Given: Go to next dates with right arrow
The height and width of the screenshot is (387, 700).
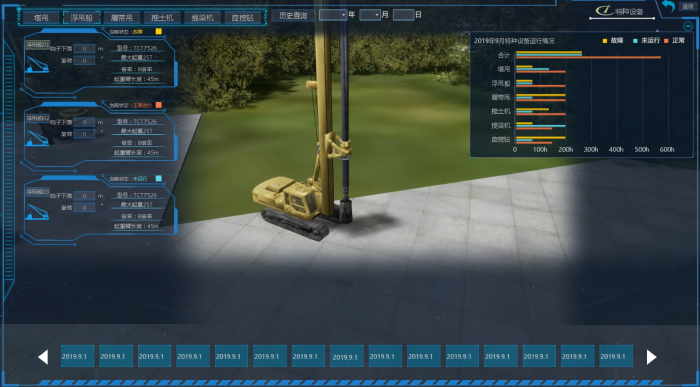Looking at the screenshot, I should 651,357.
